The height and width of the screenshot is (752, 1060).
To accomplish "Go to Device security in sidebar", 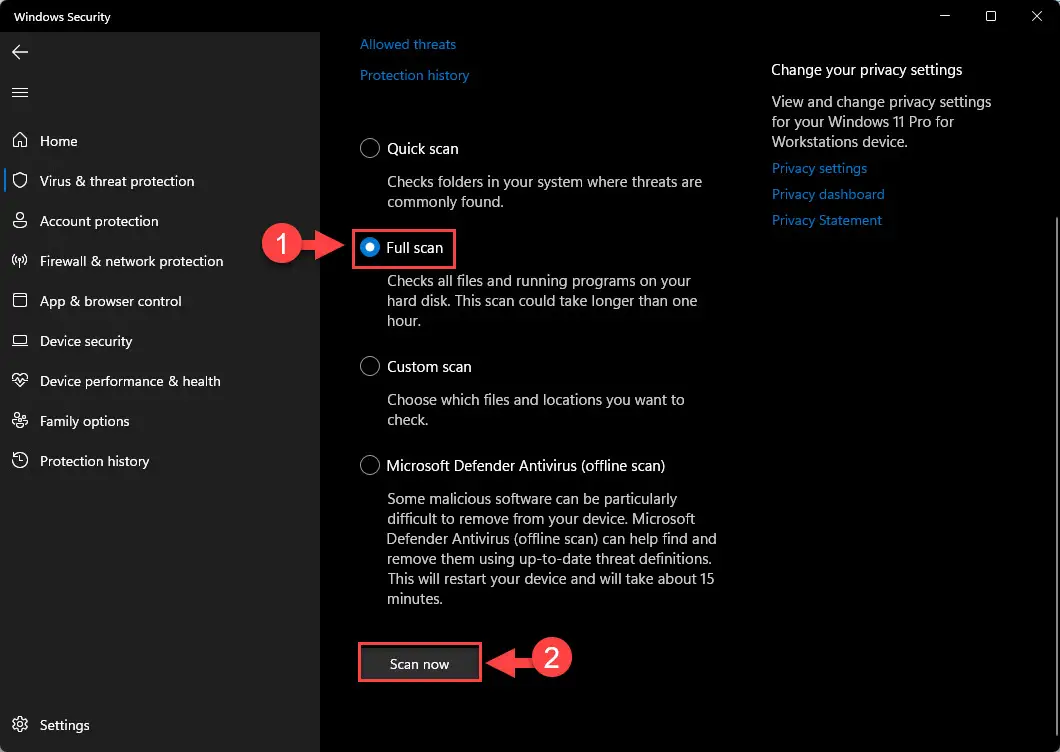I will pyautogui.click(x=86, y=341).
